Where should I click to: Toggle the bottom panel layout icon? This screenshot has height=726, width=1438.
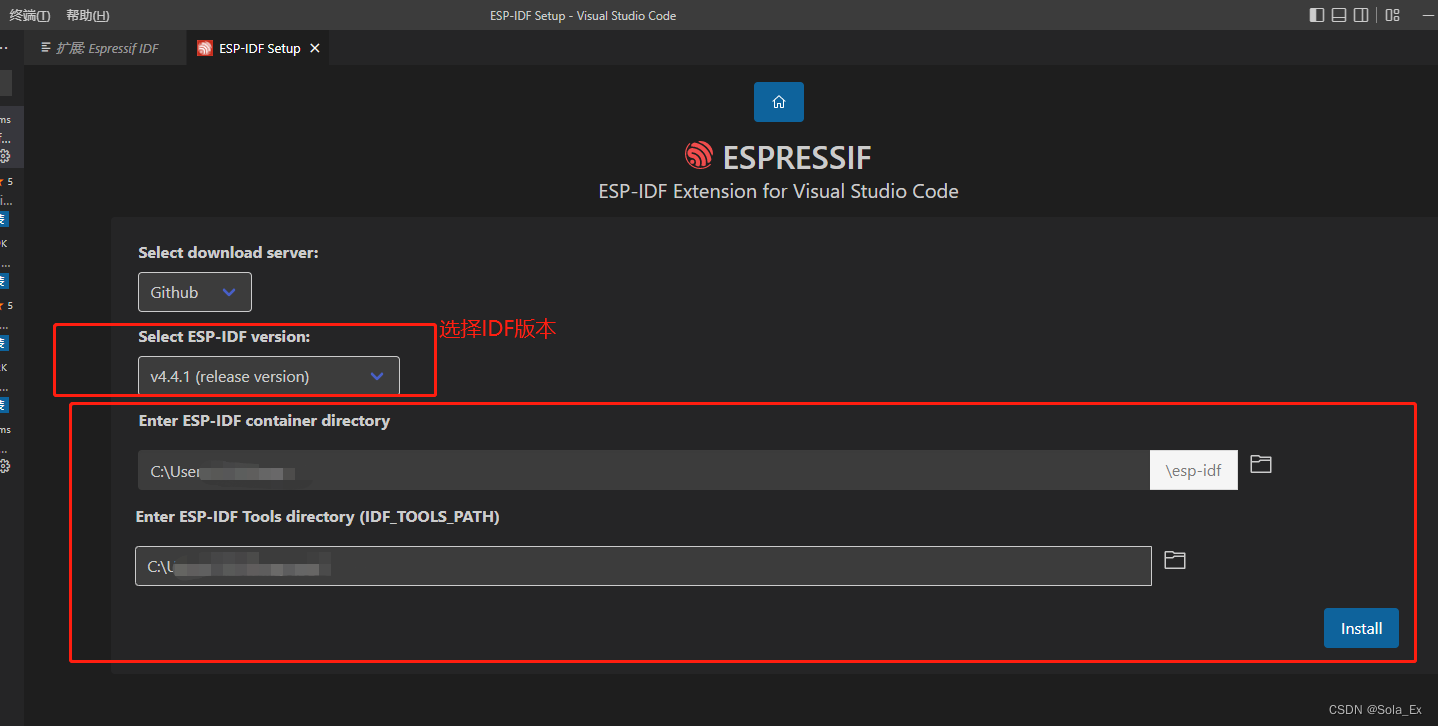pos(1339,15)
